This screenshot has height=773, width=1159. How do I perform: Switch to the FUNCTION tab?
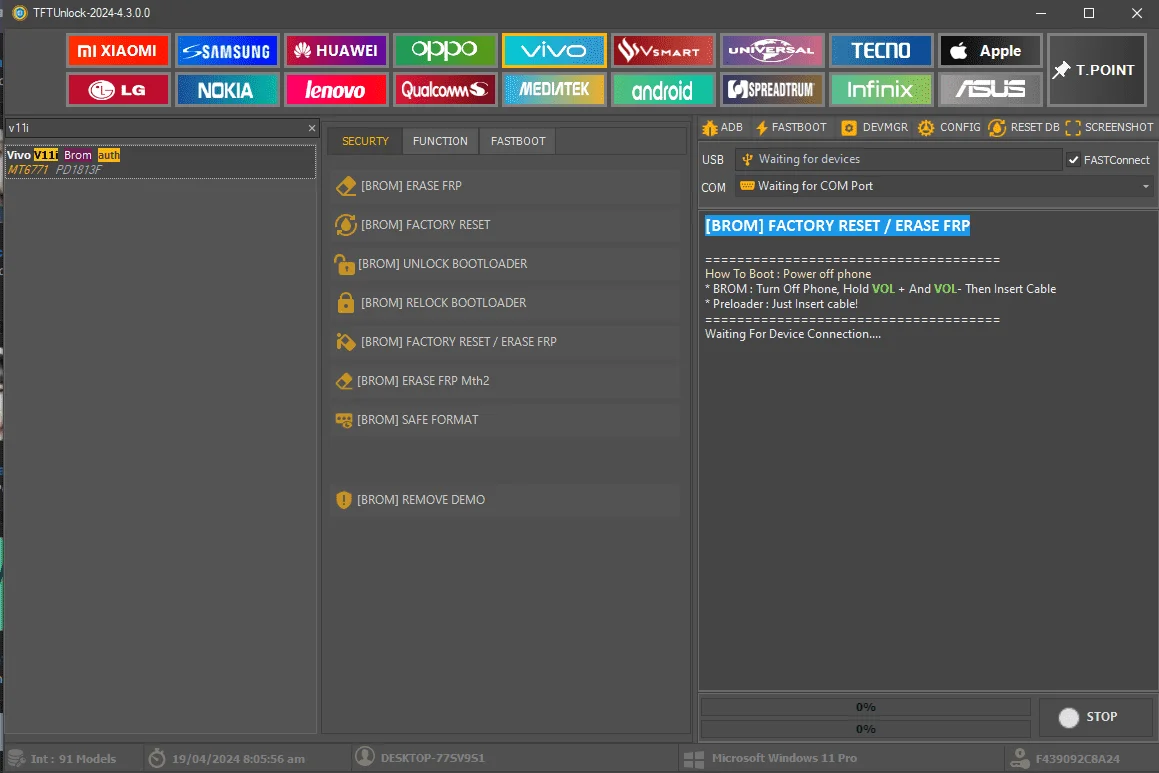440,140
